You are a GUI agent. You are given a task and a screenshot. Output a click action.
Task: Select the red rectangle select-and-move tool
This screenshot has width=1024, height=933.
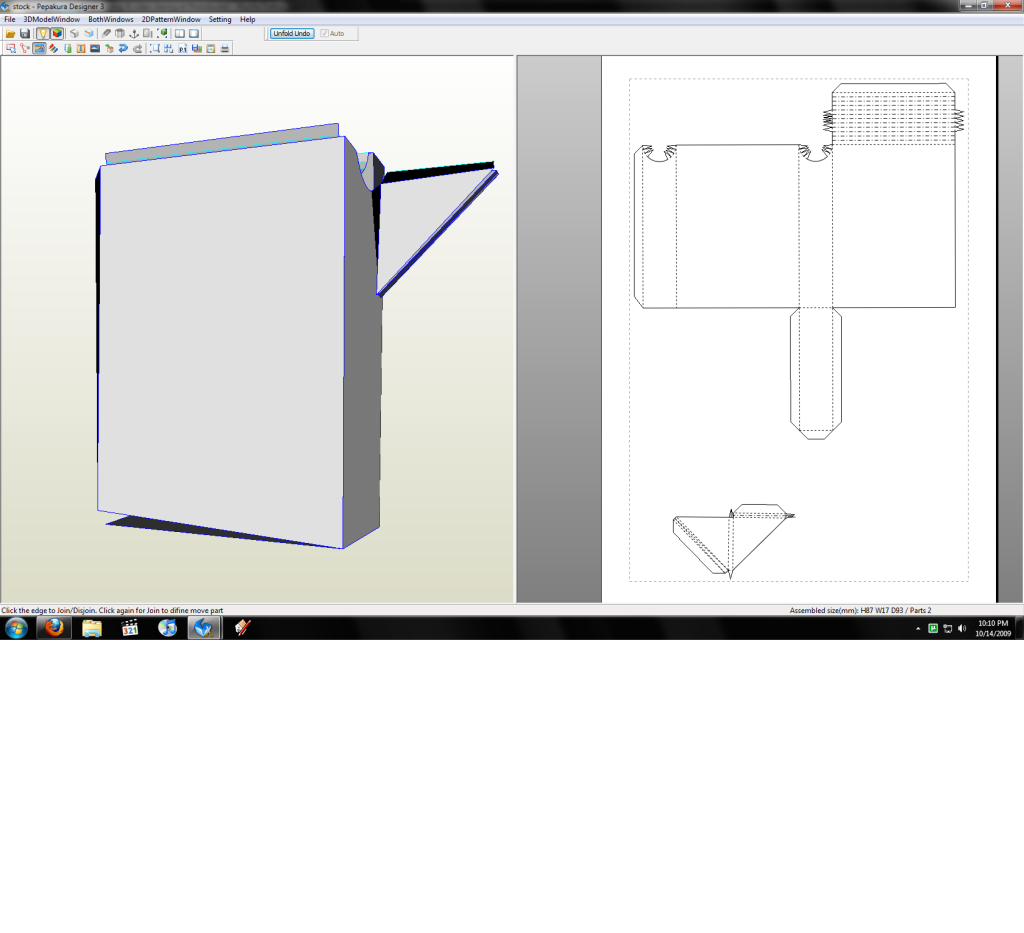(x=10, y=48)
